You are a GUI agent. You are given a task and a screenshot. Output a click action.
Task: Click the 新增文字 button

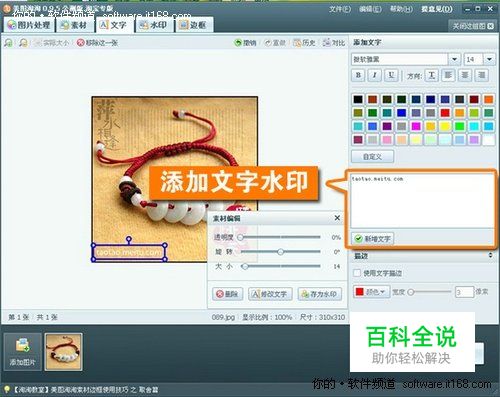[373, 239]
